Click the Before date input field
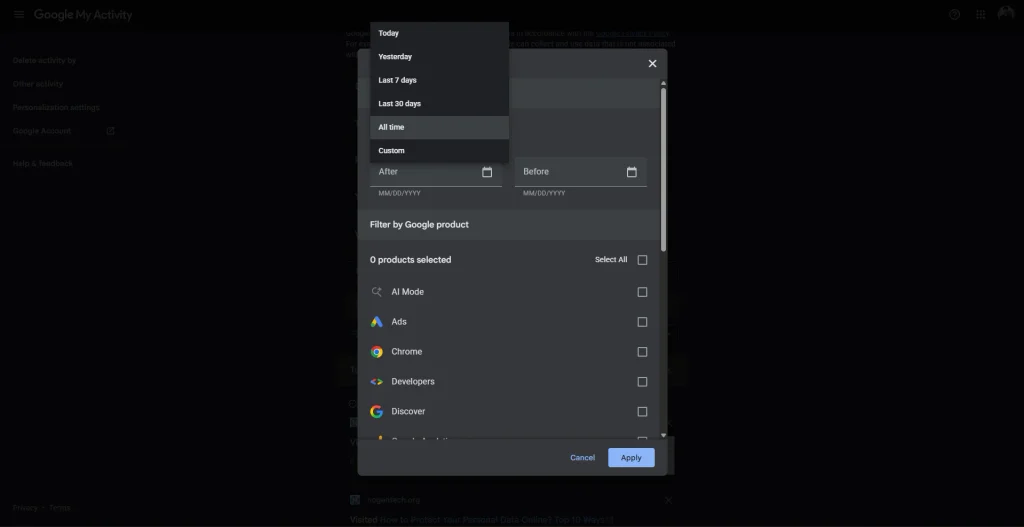 (x=581, y=172)
